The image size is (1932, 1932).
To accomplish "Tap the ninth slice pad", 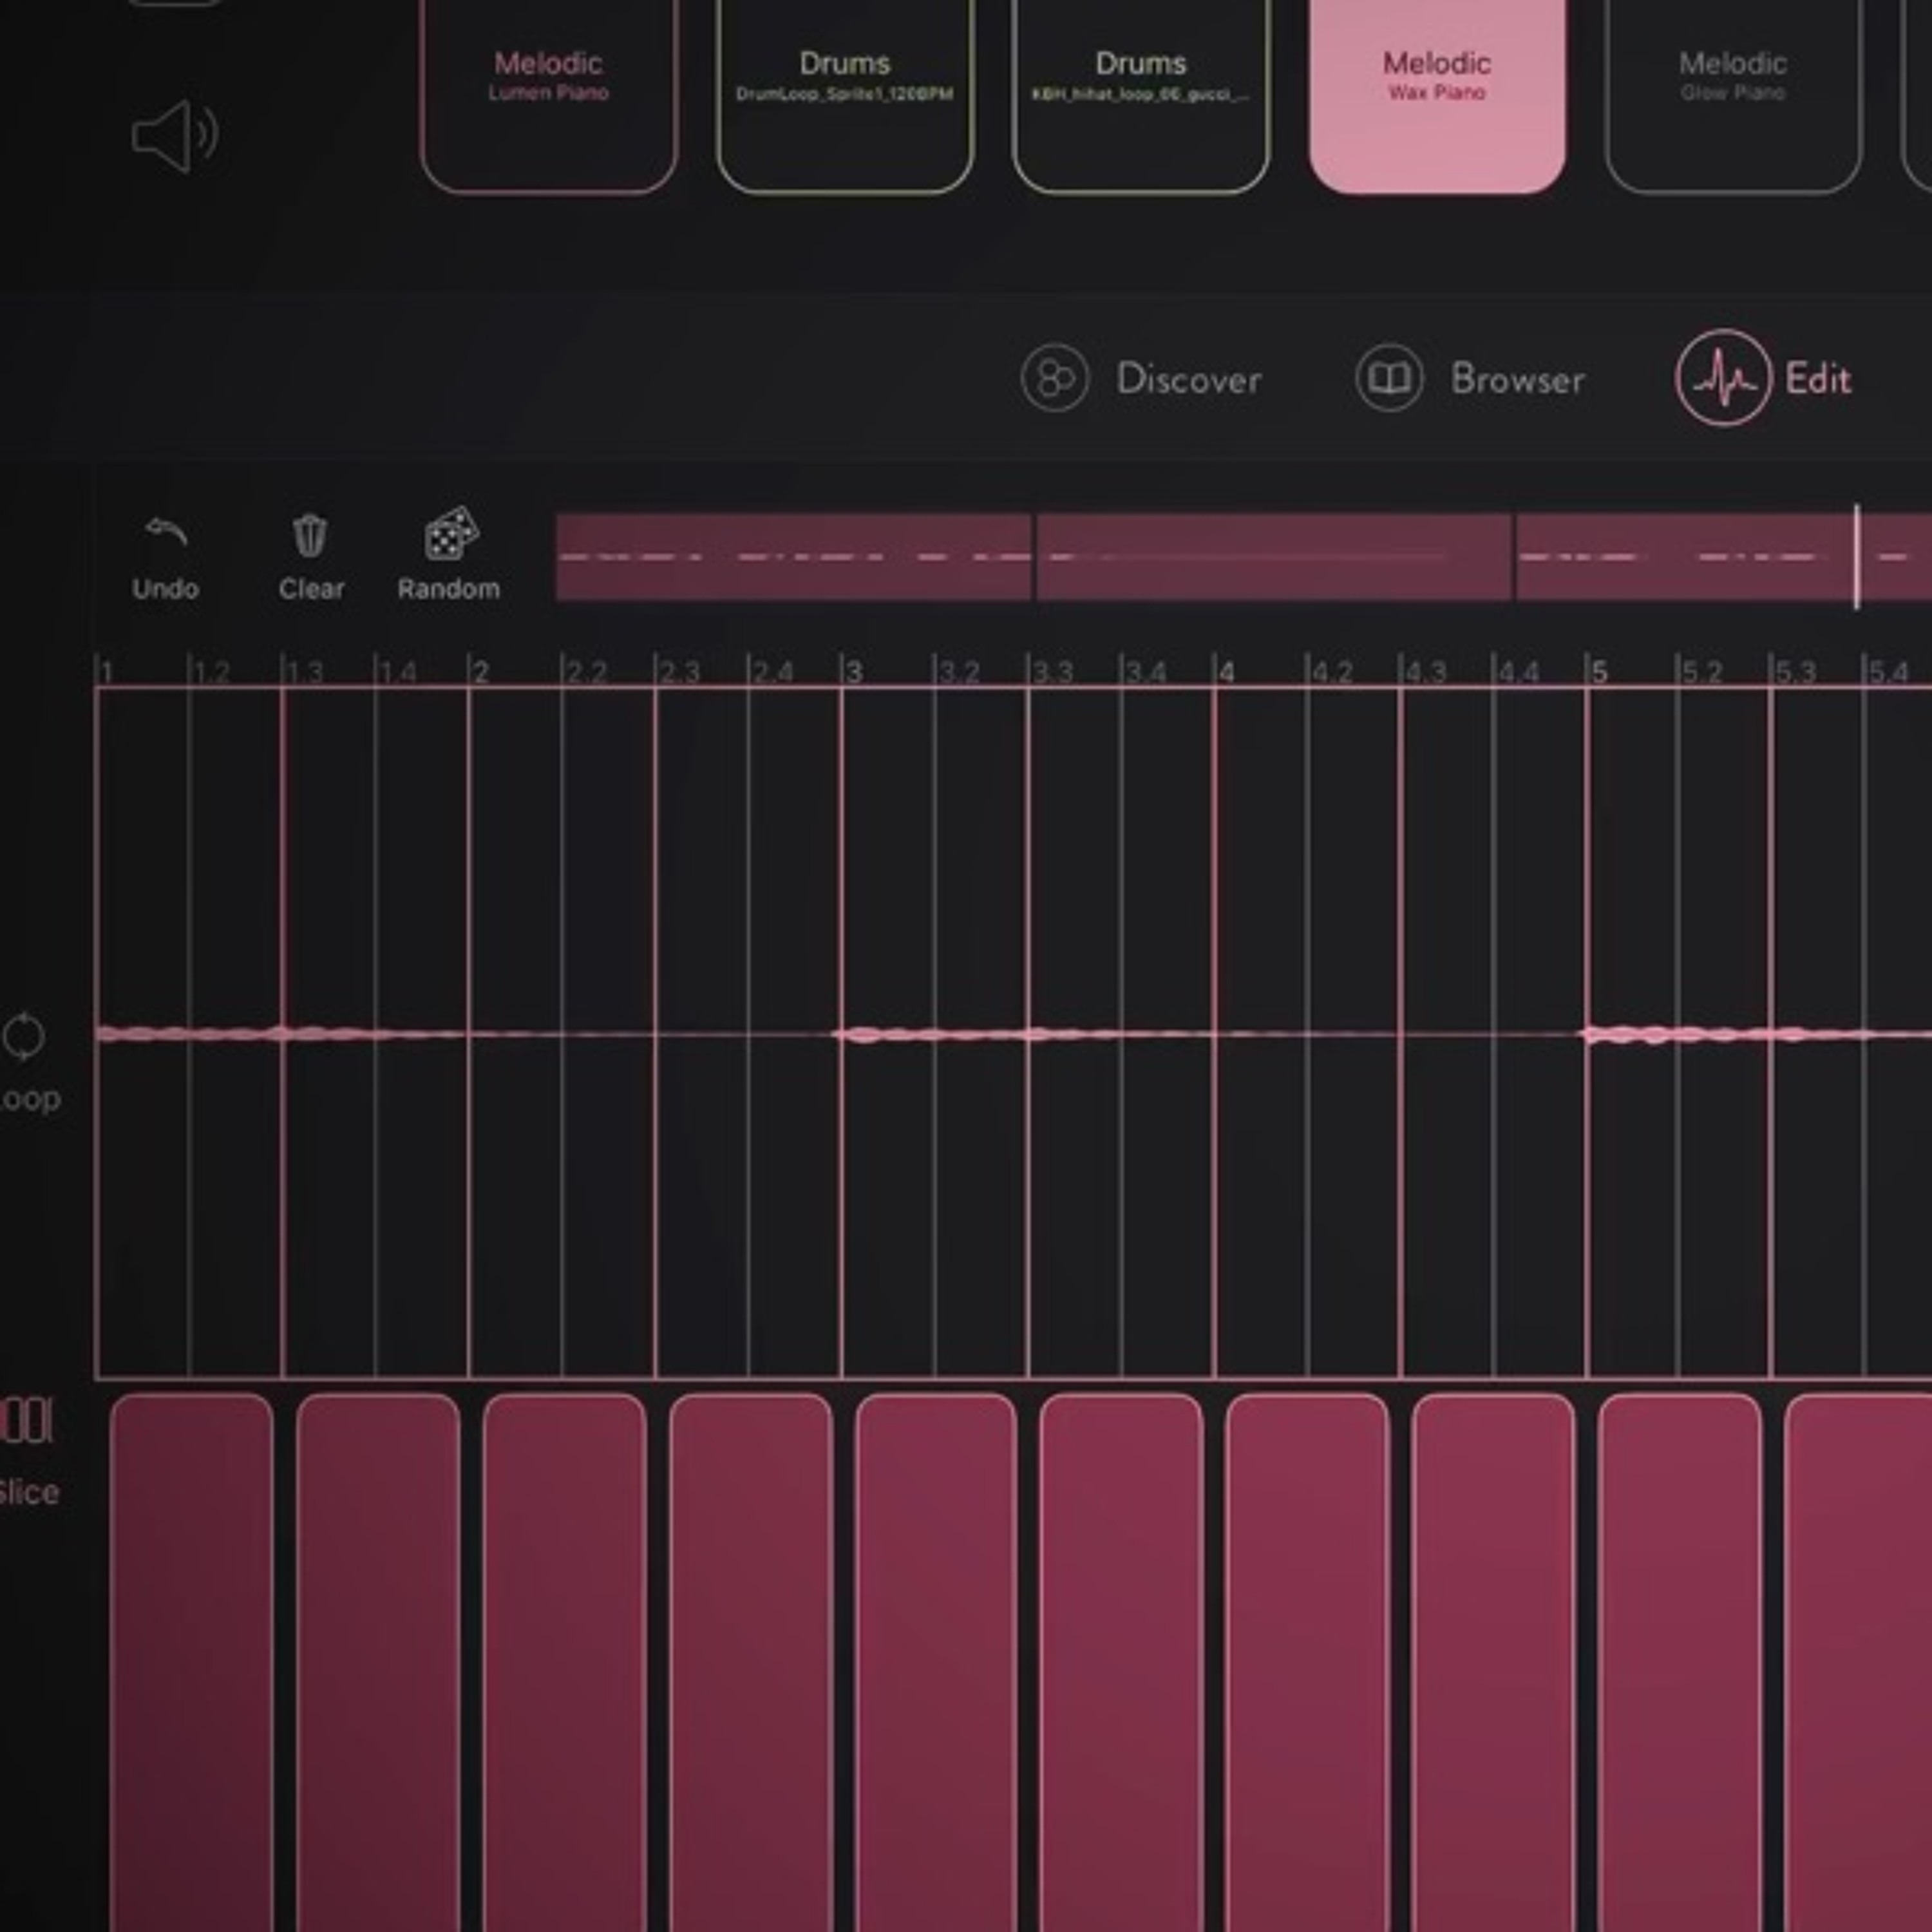I will pos(1680,1662).
